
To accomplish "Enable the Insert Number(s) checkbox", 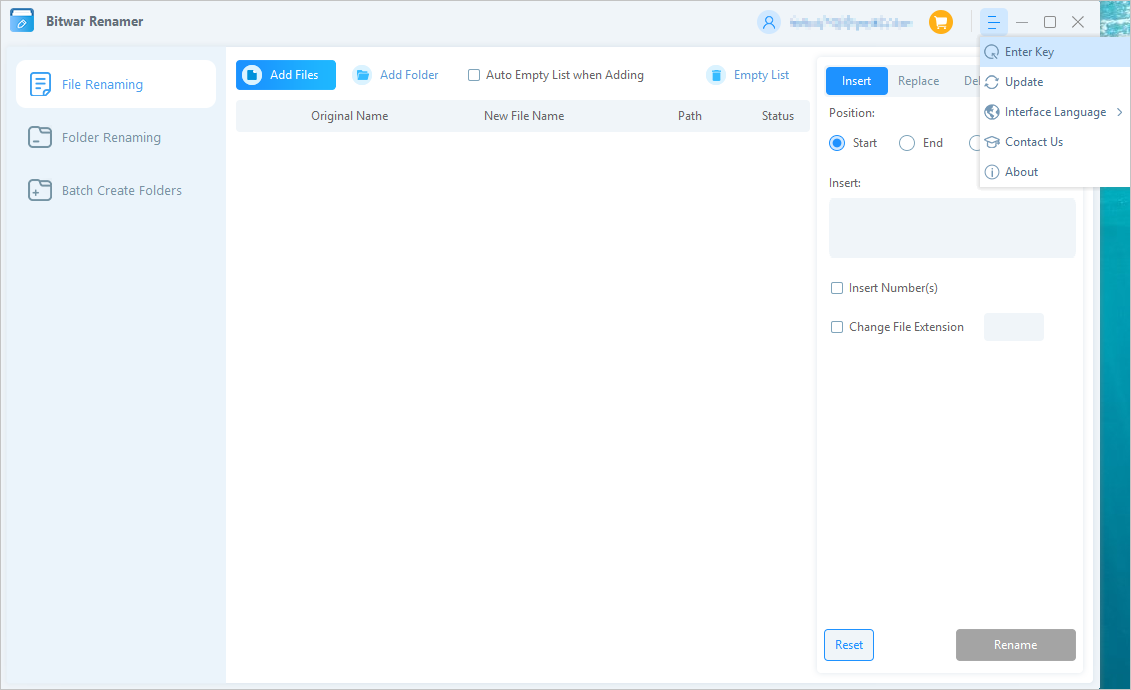I will [x=837, y=288].
